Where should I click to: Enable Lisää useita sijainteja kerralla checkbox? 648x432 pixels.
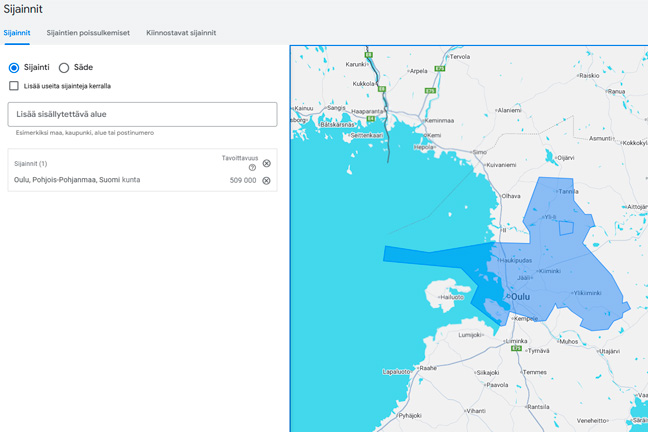tap(14, 86)
